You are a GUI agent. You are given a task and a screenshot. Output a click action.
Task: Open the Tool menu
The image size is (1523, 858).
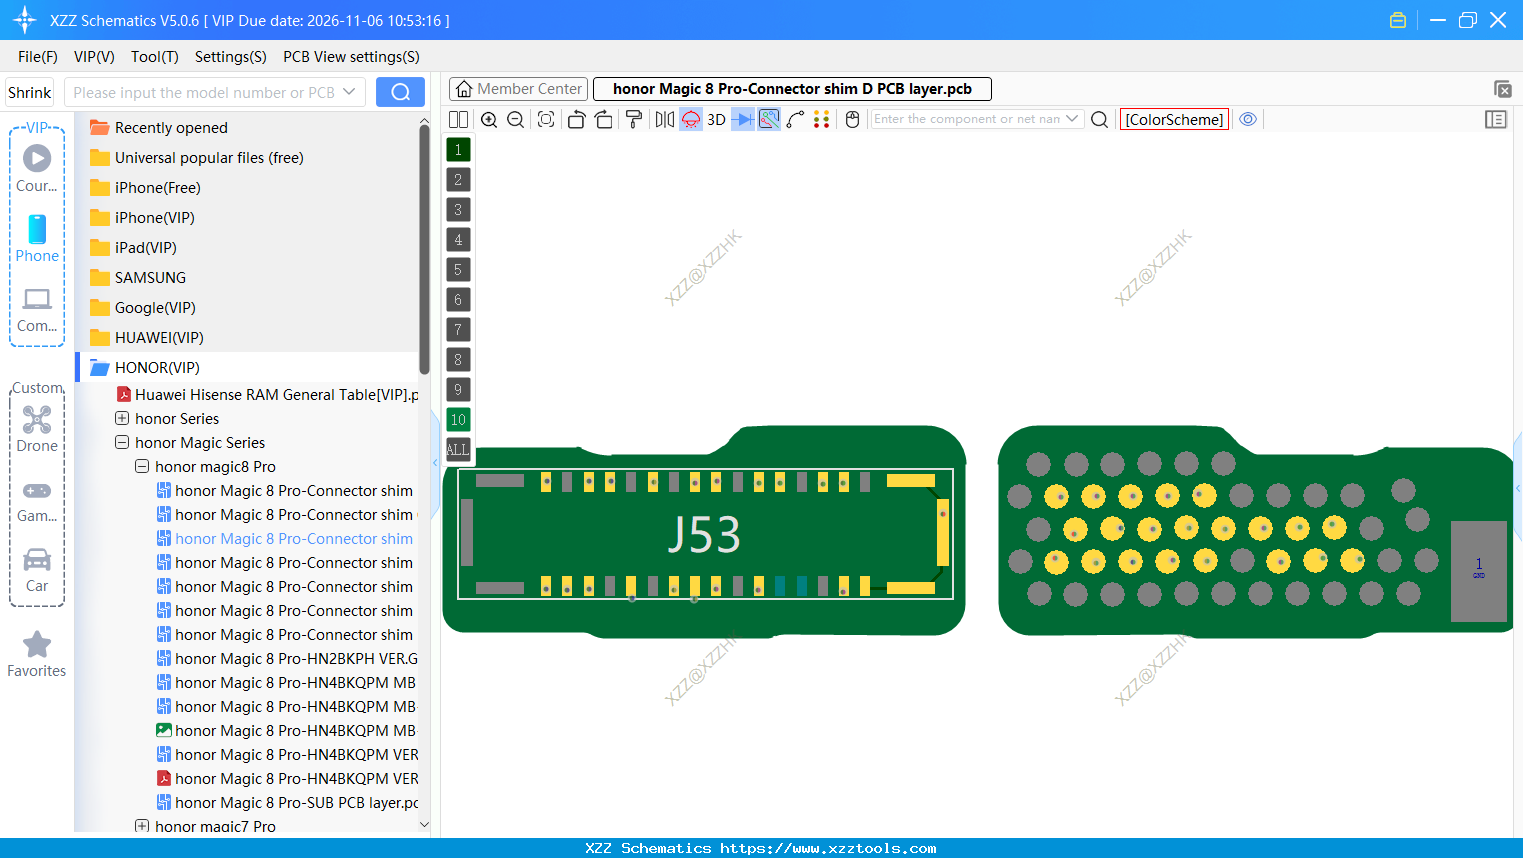154,57
